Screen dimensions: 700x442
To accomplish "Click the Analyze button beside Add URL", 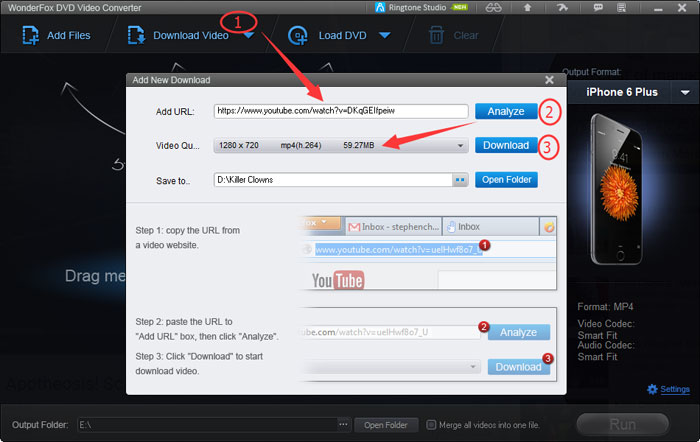I will tap(506, 111).
